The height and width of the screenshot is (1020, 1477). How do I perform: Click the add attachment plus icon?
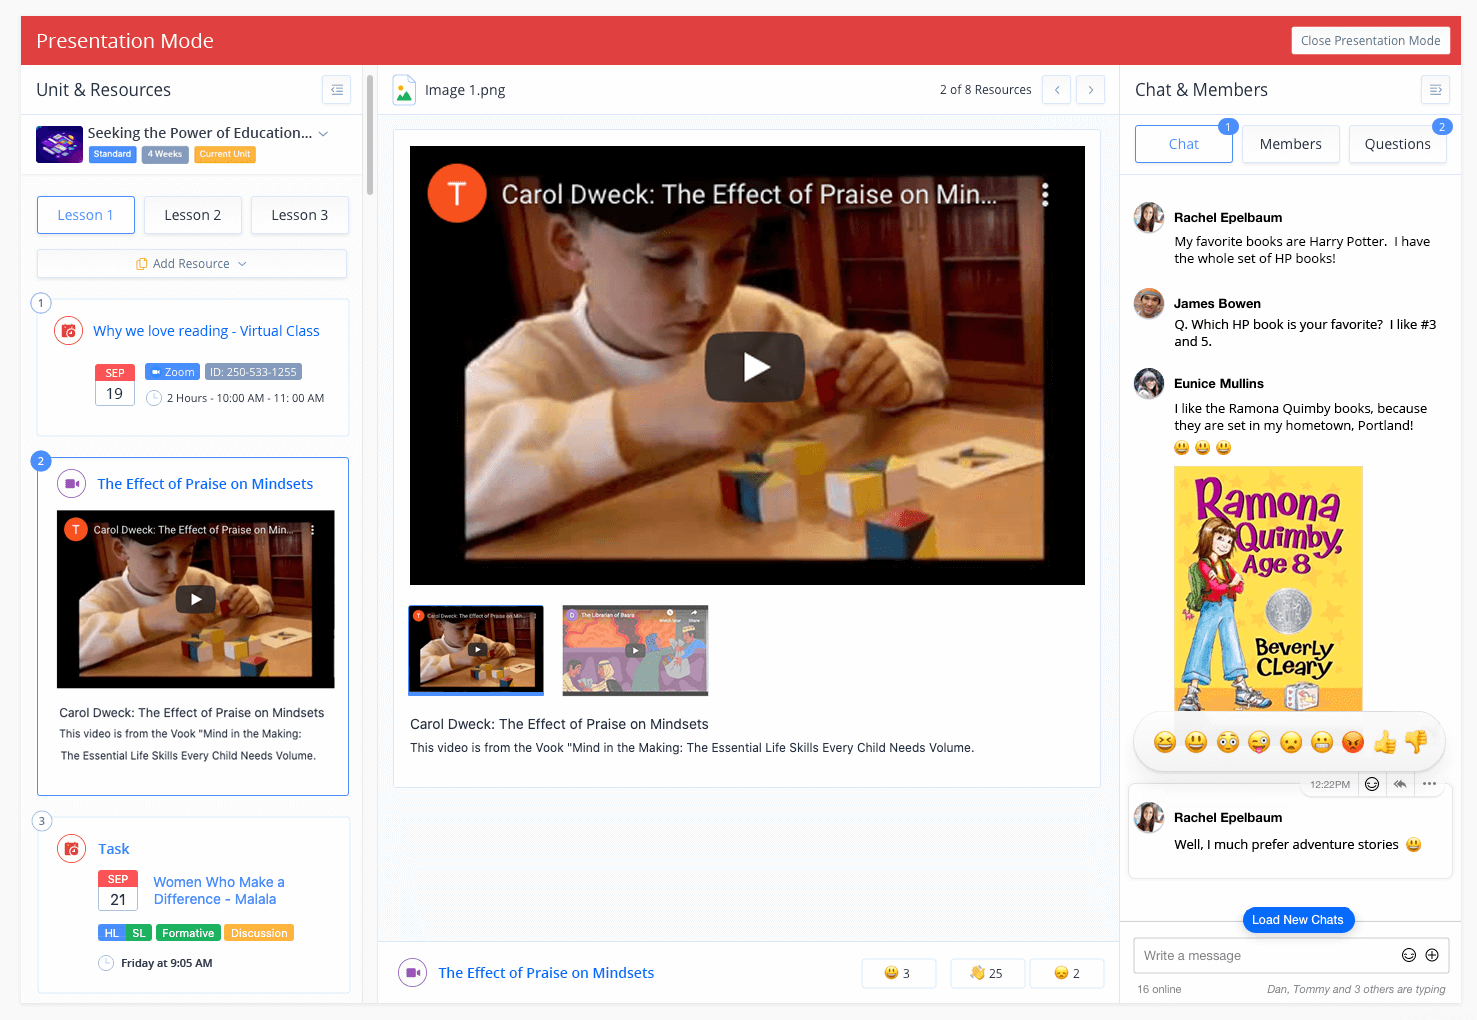(x=1432, y=955)
